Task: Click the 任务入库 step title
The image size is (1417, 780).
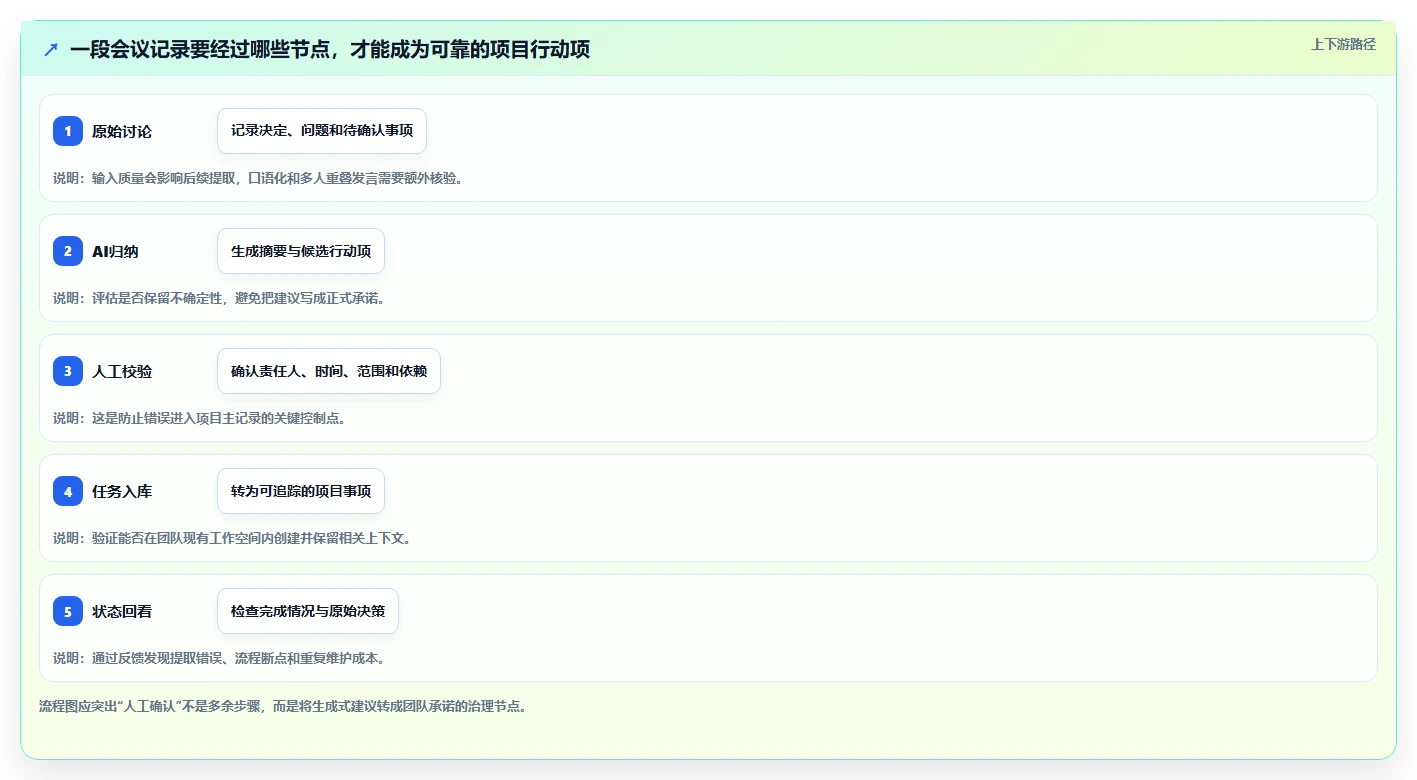Action: pyautogui.click(x=122, y=491)
